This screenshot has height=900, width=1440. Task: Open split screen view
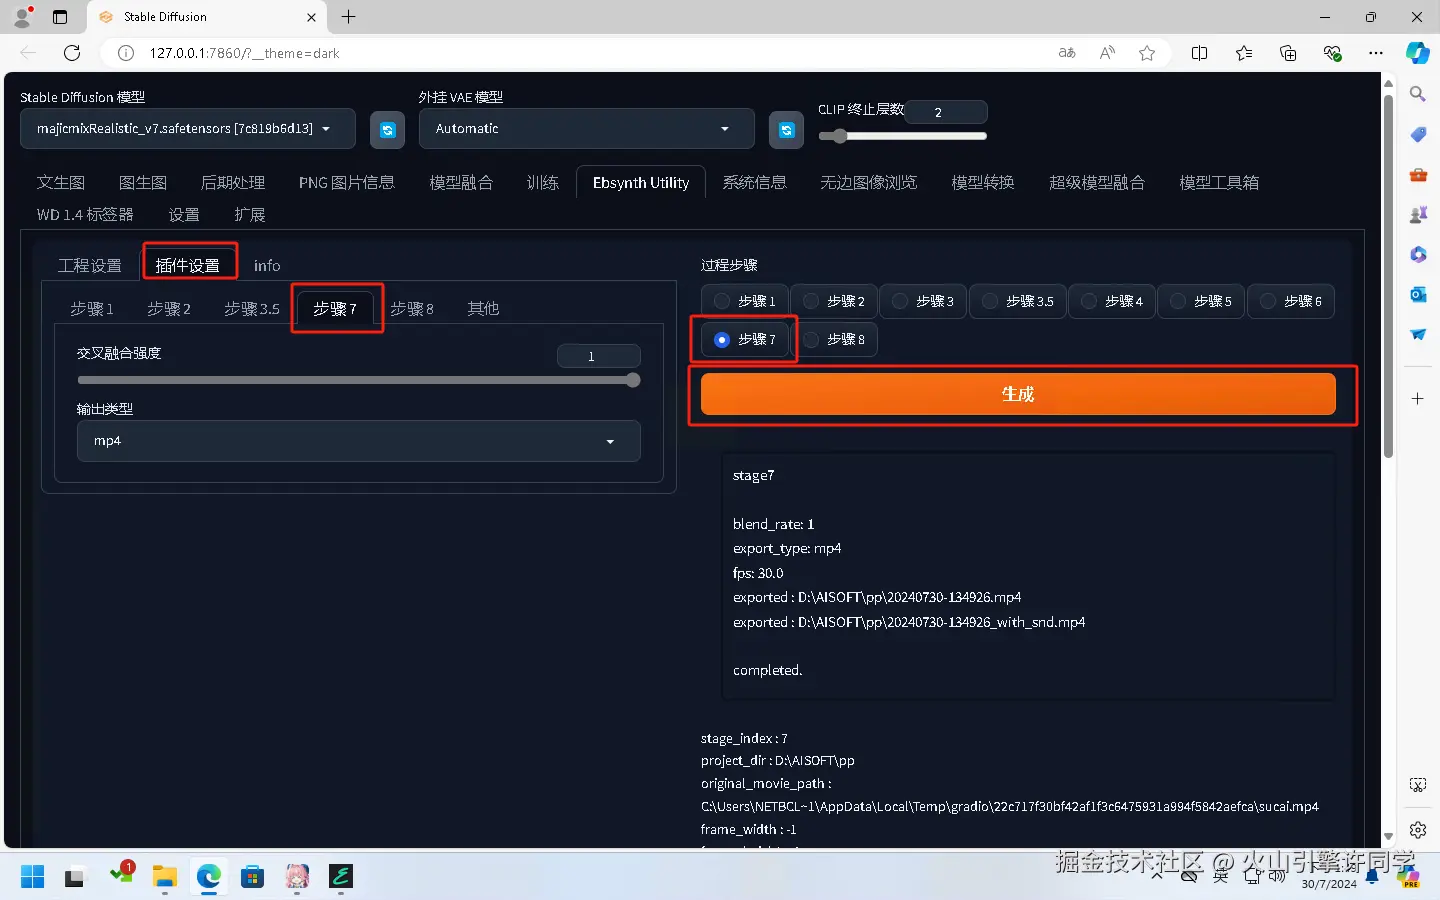pos(1199,53)
